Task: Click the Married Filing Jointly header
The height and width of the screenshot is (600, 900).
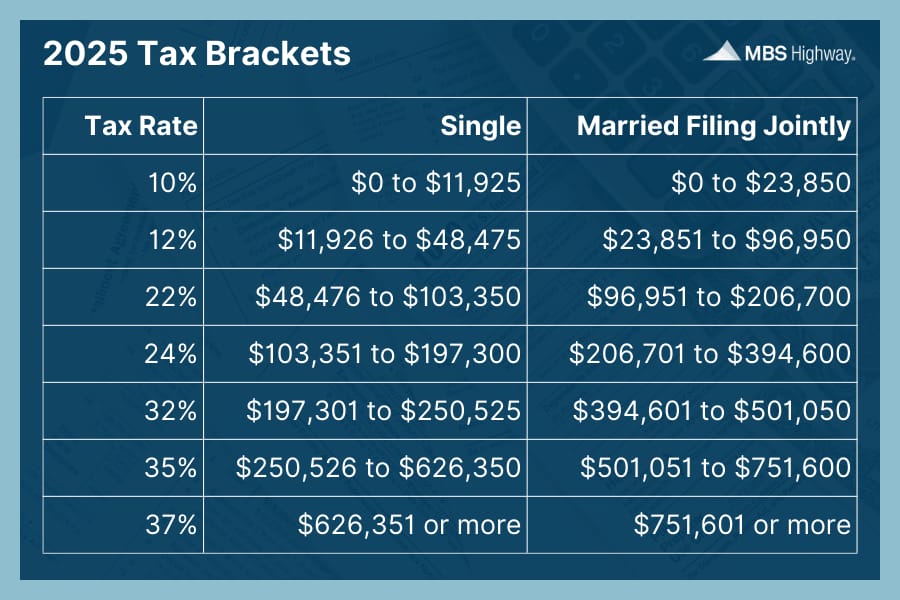Action: pyautogui.click(x=692, y=126)
